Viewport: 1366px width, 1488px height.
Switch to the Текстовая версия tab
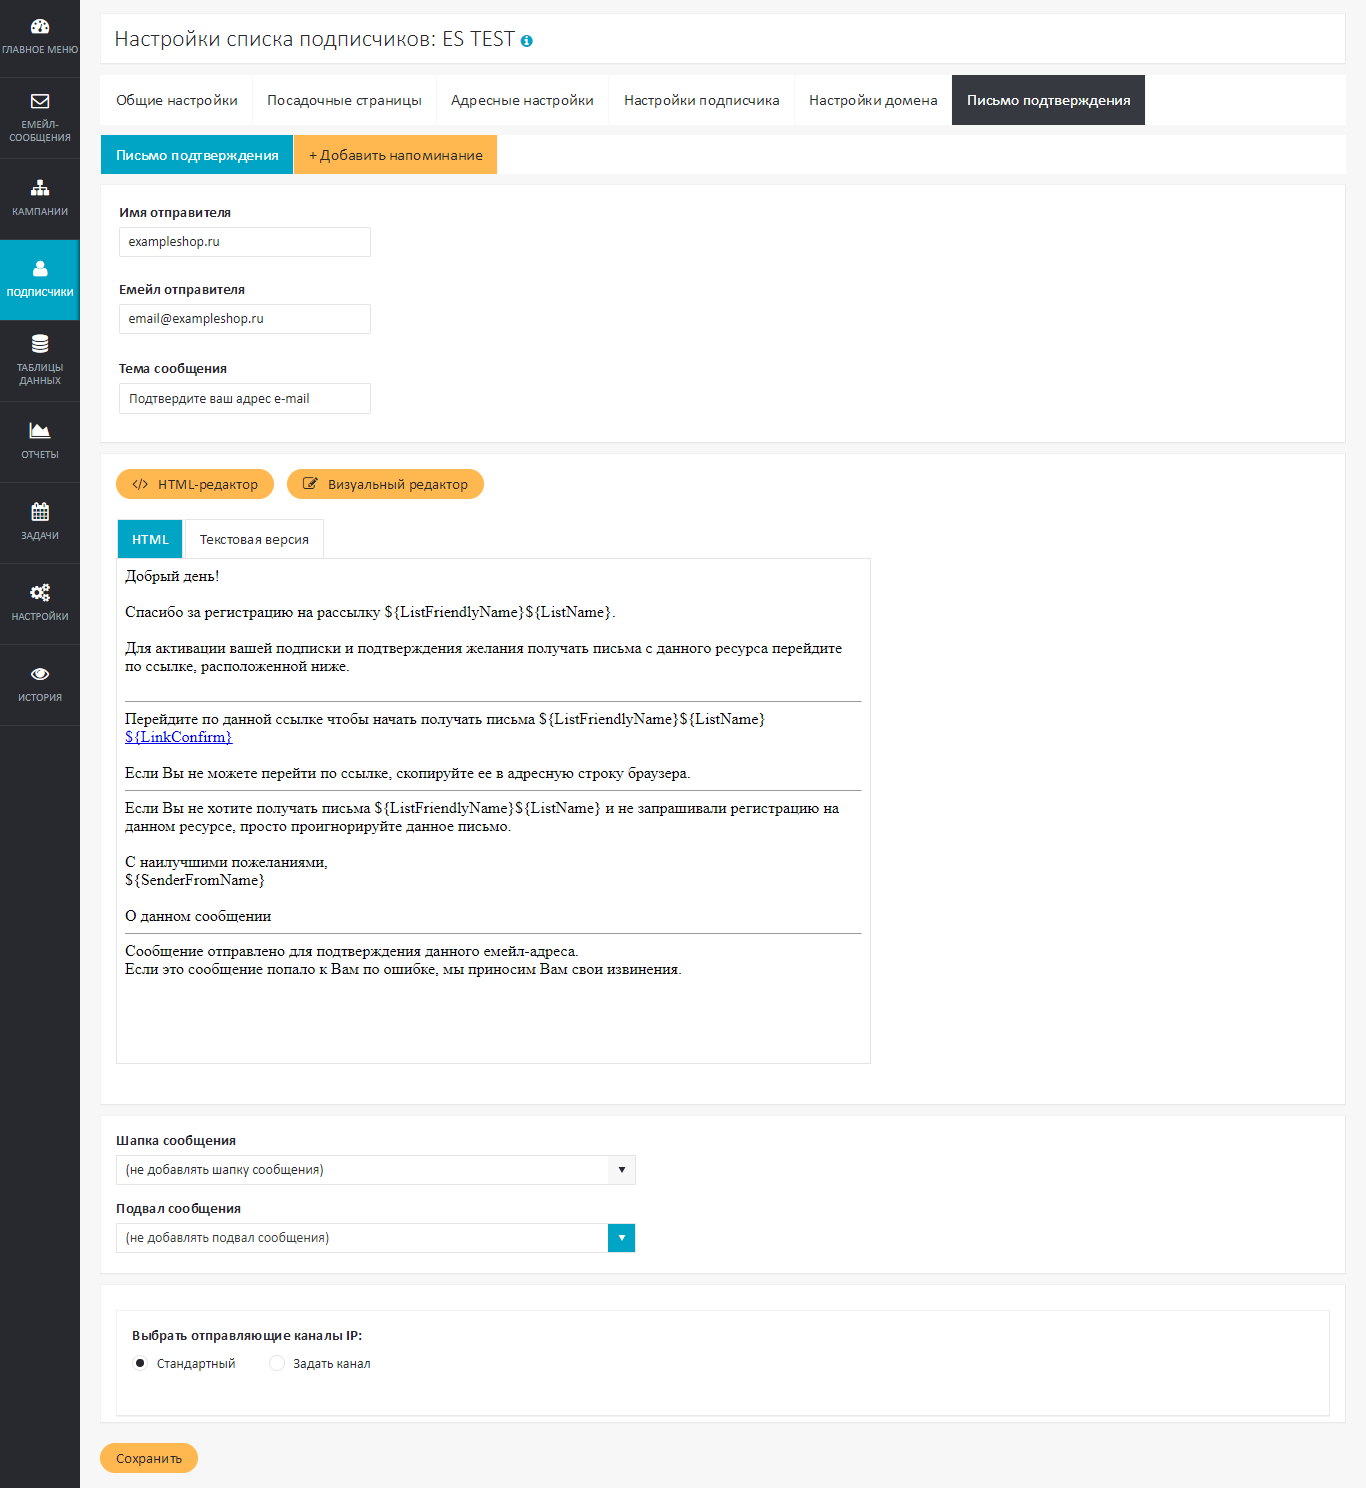pos(254,539)
